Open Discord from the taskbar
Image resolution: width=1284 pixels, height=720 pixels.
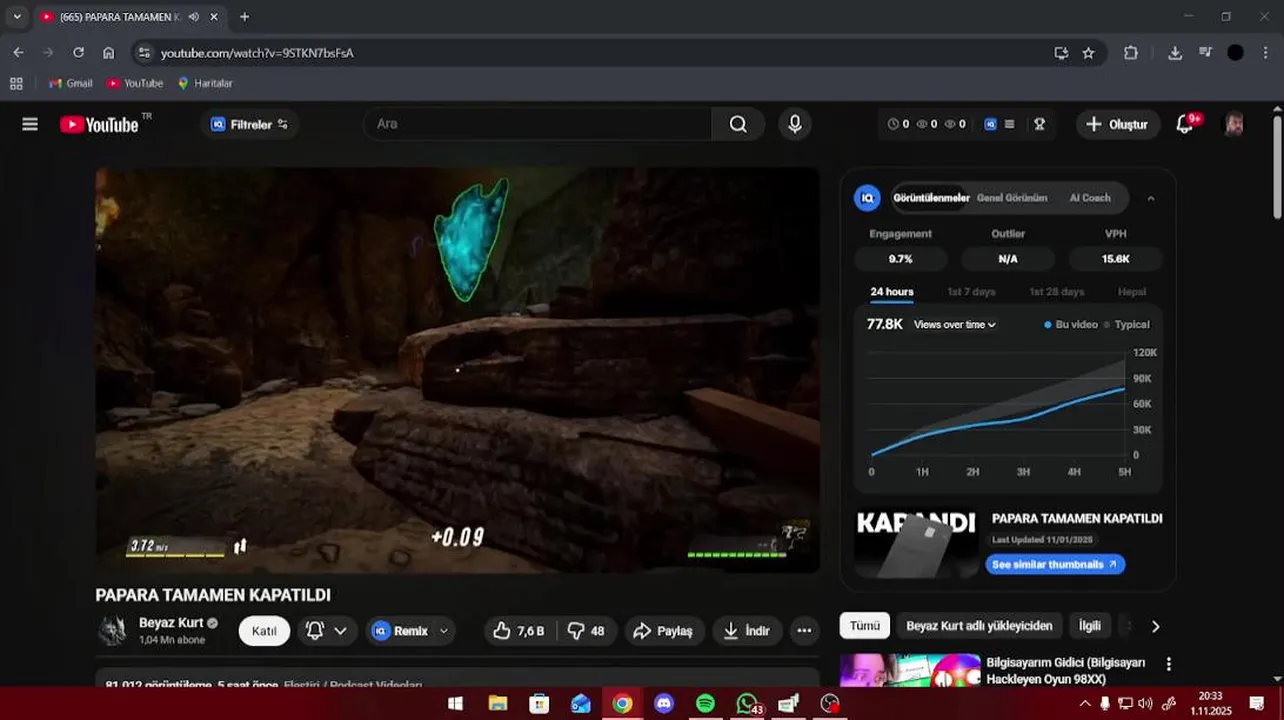pyautogui.click(x=664, y=704)
